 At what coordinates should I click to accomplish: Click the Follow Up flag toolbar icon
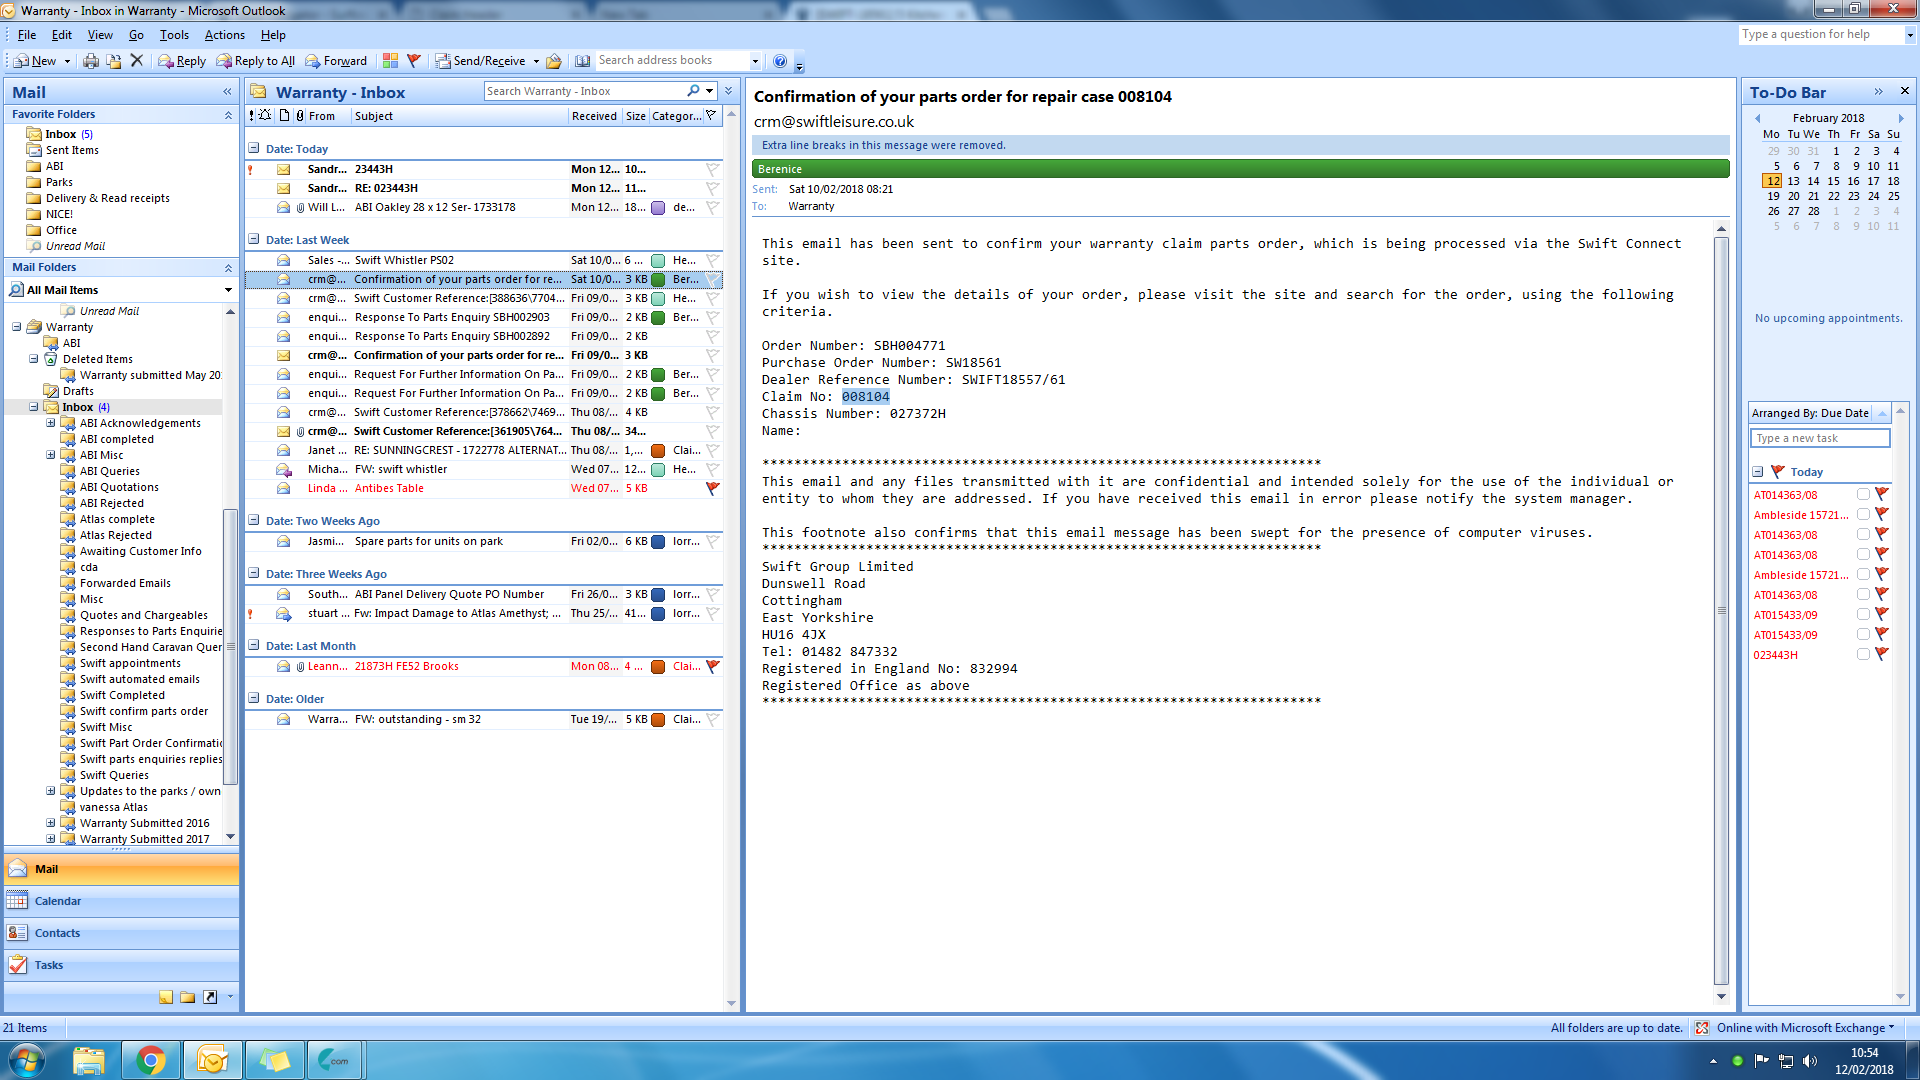414,61
